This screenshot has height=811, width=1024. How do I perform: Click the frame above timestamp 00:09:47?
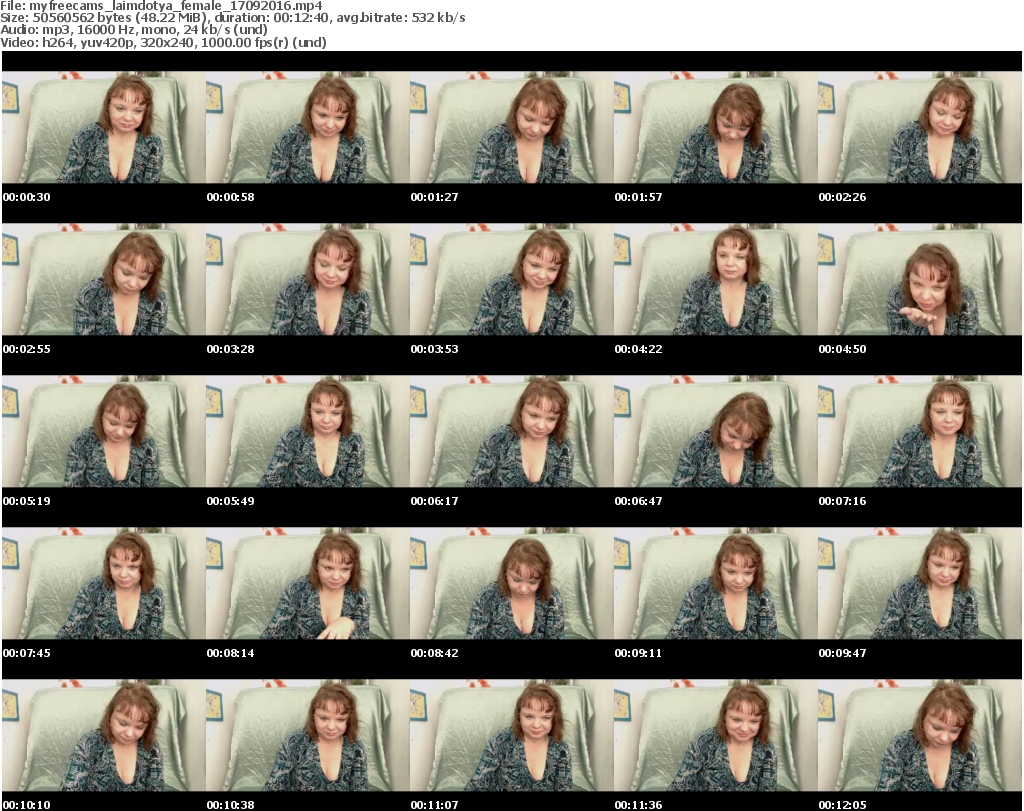[919, 583]
